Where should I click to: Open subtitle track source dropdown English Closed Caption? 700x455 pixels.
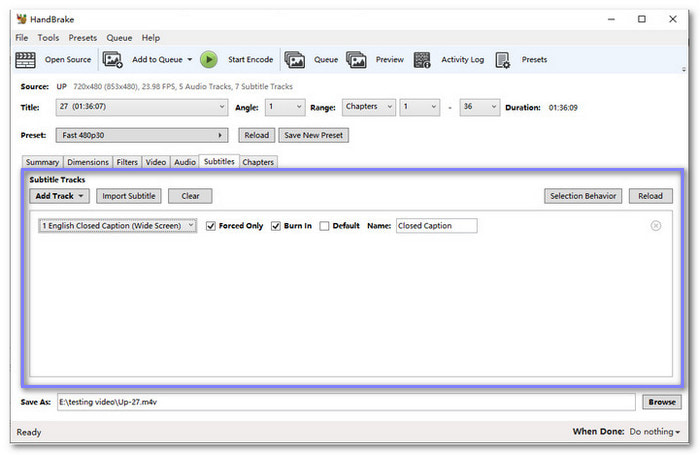(117, 226)
